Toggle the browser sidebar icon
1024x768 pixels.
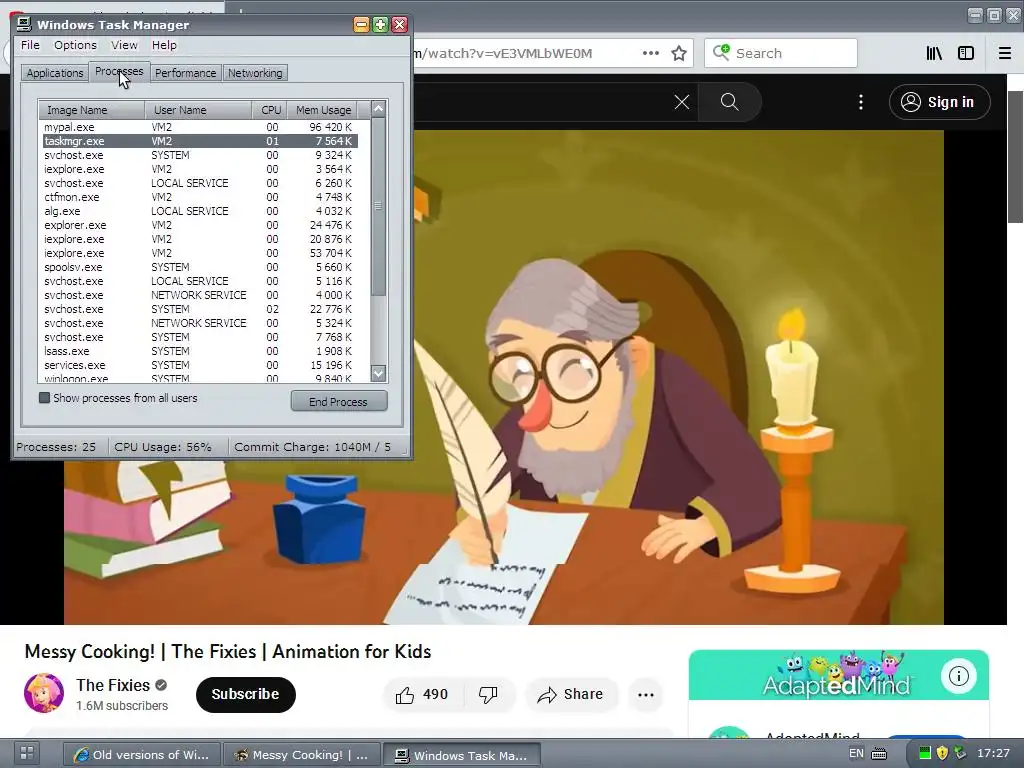coord(966,53)
